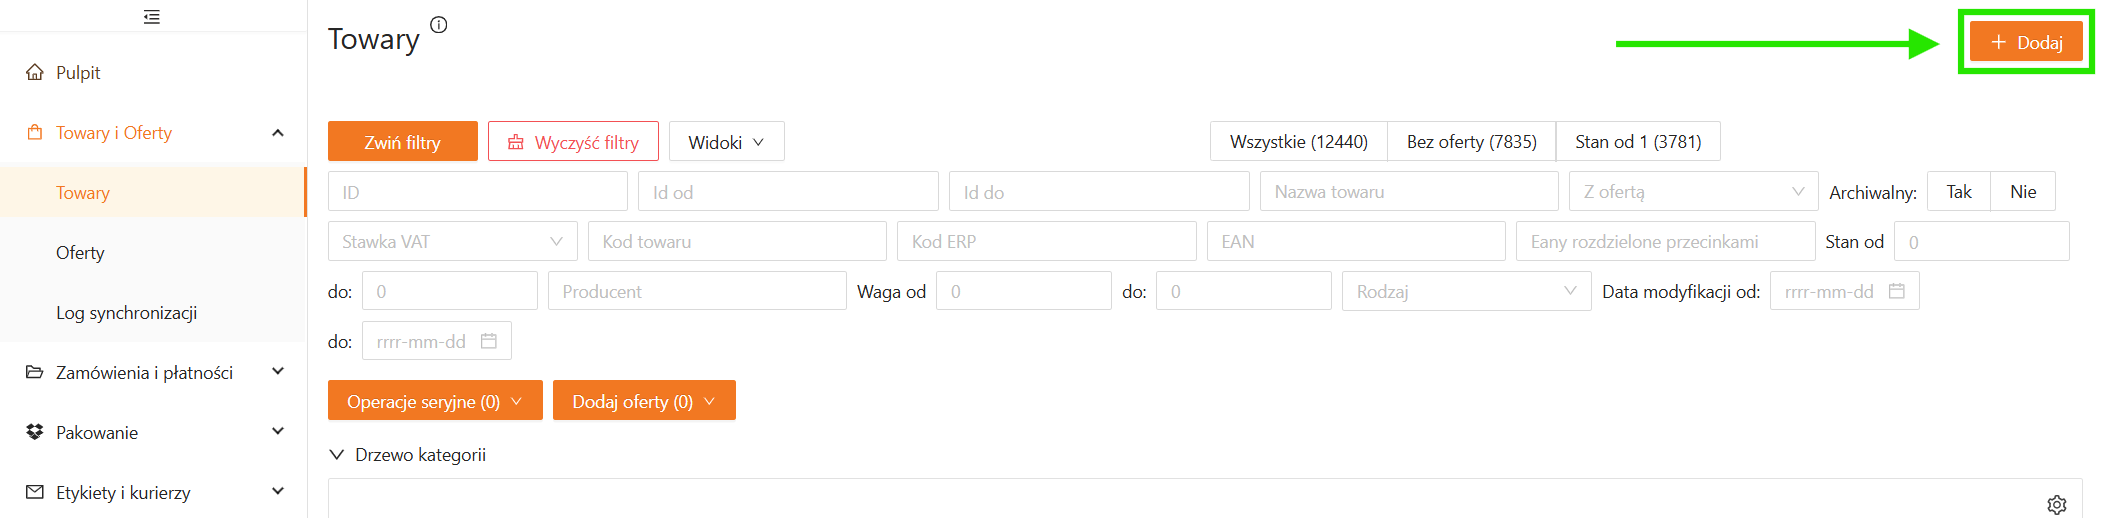Click the Etykiety i kurierzy envelope icon

click(35, 492)
